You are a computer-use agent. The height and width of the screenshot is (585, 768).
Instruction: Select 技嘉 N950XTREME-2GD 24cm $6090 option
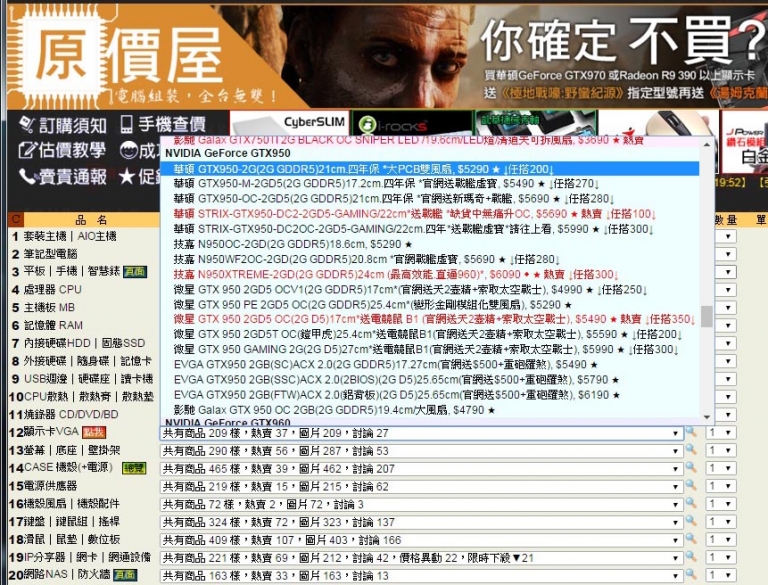(x=430, y=274)
